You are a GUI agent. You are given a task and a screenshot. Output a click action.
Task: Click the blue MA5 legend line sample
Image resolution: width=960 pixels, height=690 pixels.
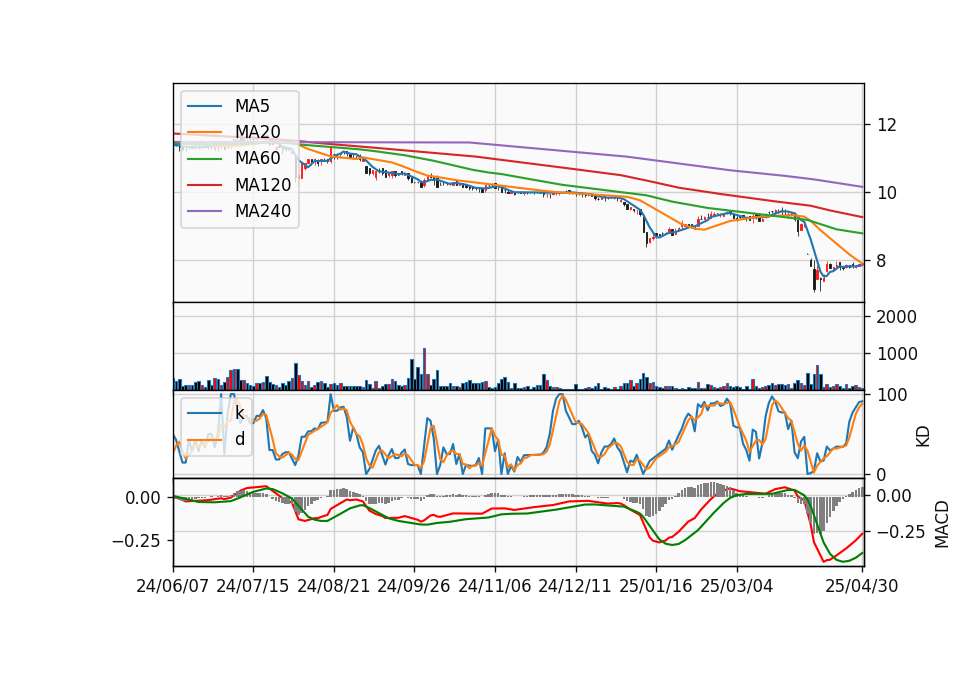(204, 106)
